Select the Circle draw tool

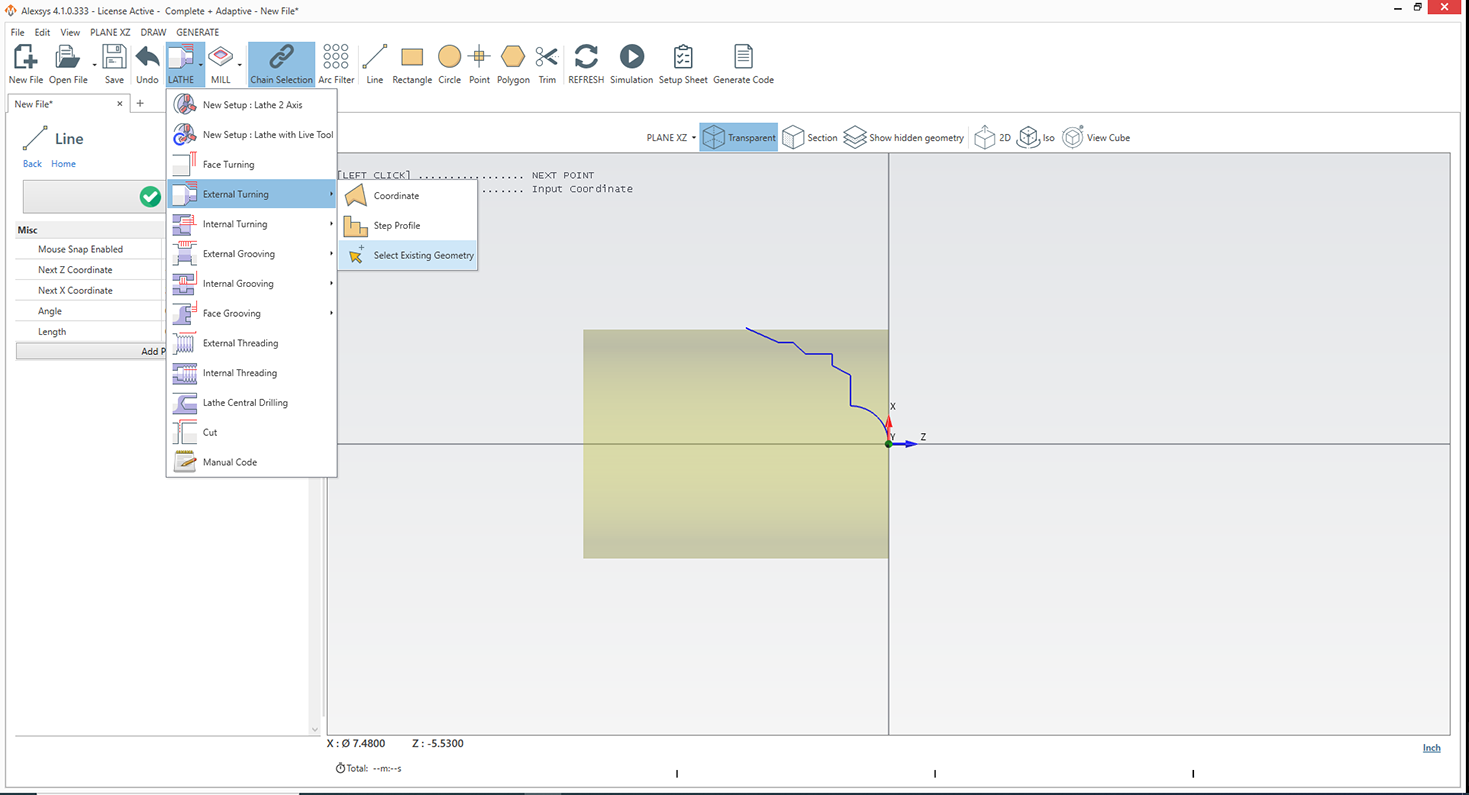(x=450, y=57)
